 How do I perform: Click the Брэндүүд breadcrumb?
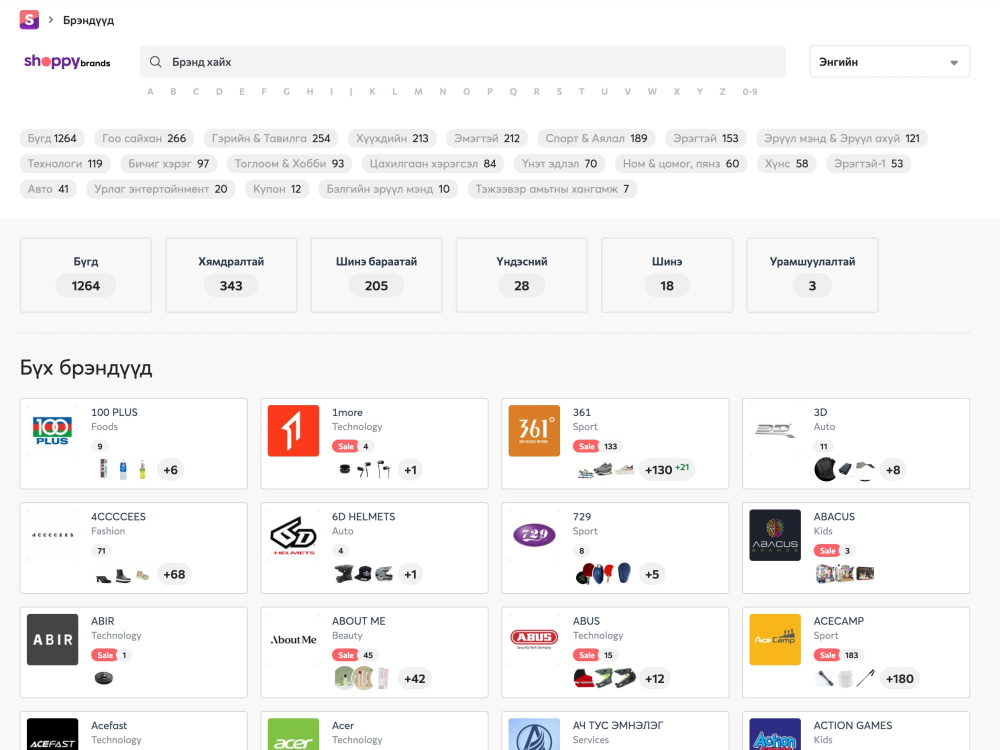click(89, 20)
